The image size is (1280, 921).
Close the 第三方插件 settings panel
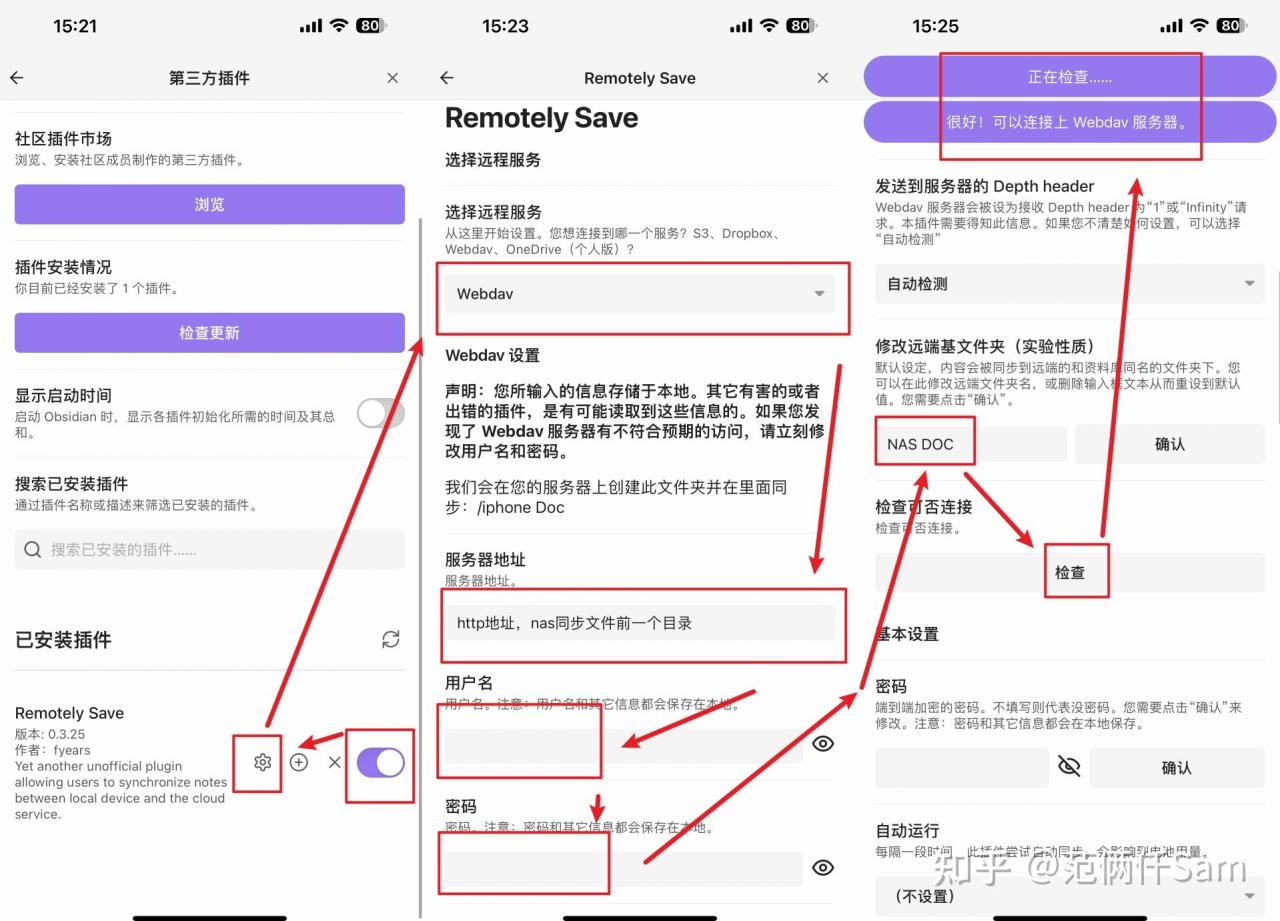393,78
